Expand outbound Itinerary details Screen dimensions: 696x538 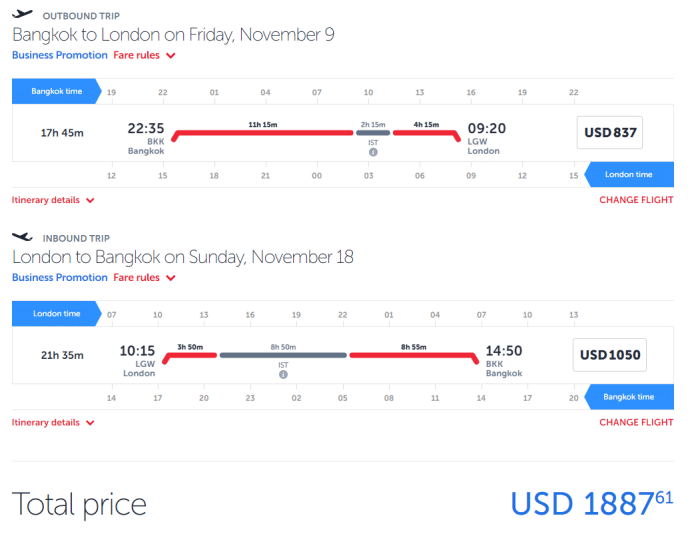(x=53, y=200)
